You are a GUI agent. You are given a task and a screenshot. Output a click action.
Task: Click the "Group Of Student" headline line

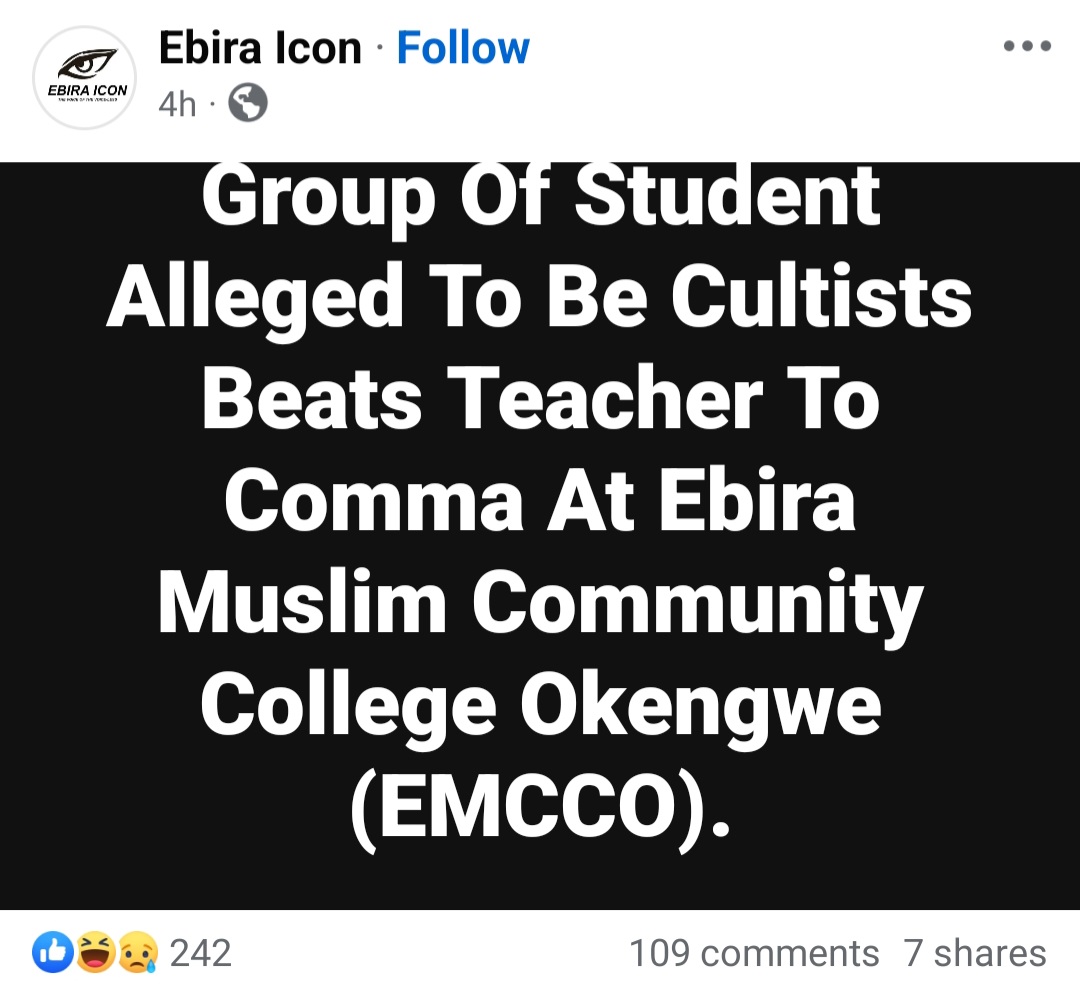coord(541,196)
